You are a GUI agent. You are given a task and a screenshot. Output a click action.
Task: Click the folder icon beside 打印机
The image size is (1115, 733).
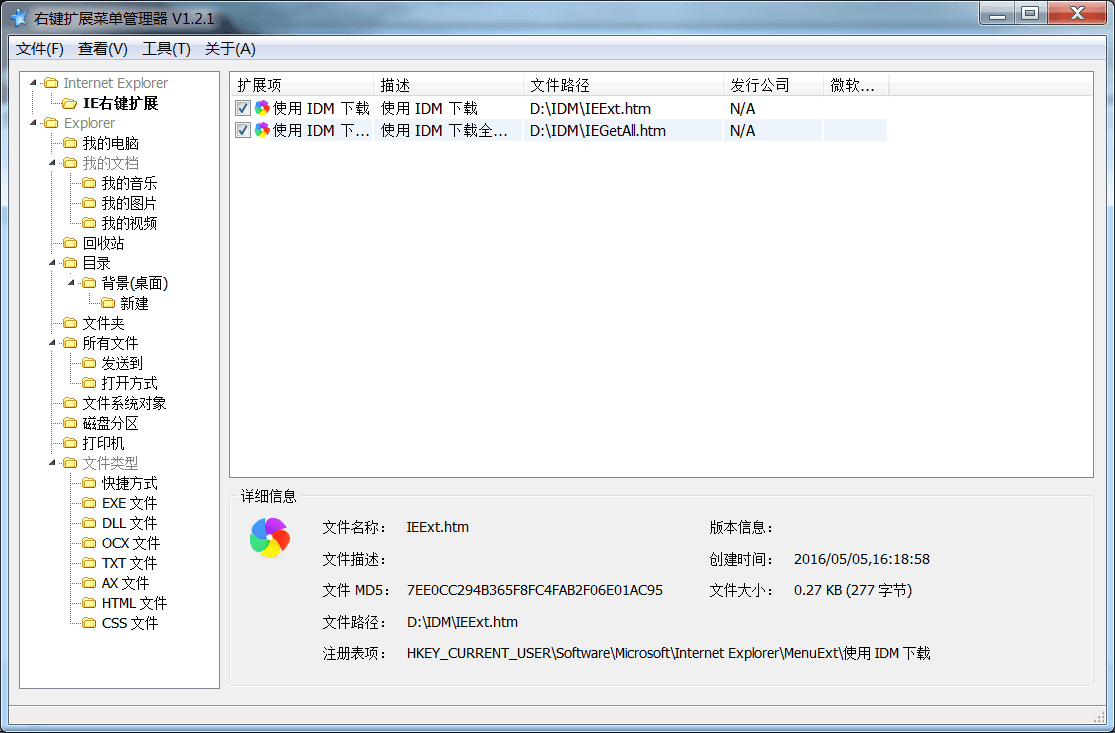[x=70, y=443]
